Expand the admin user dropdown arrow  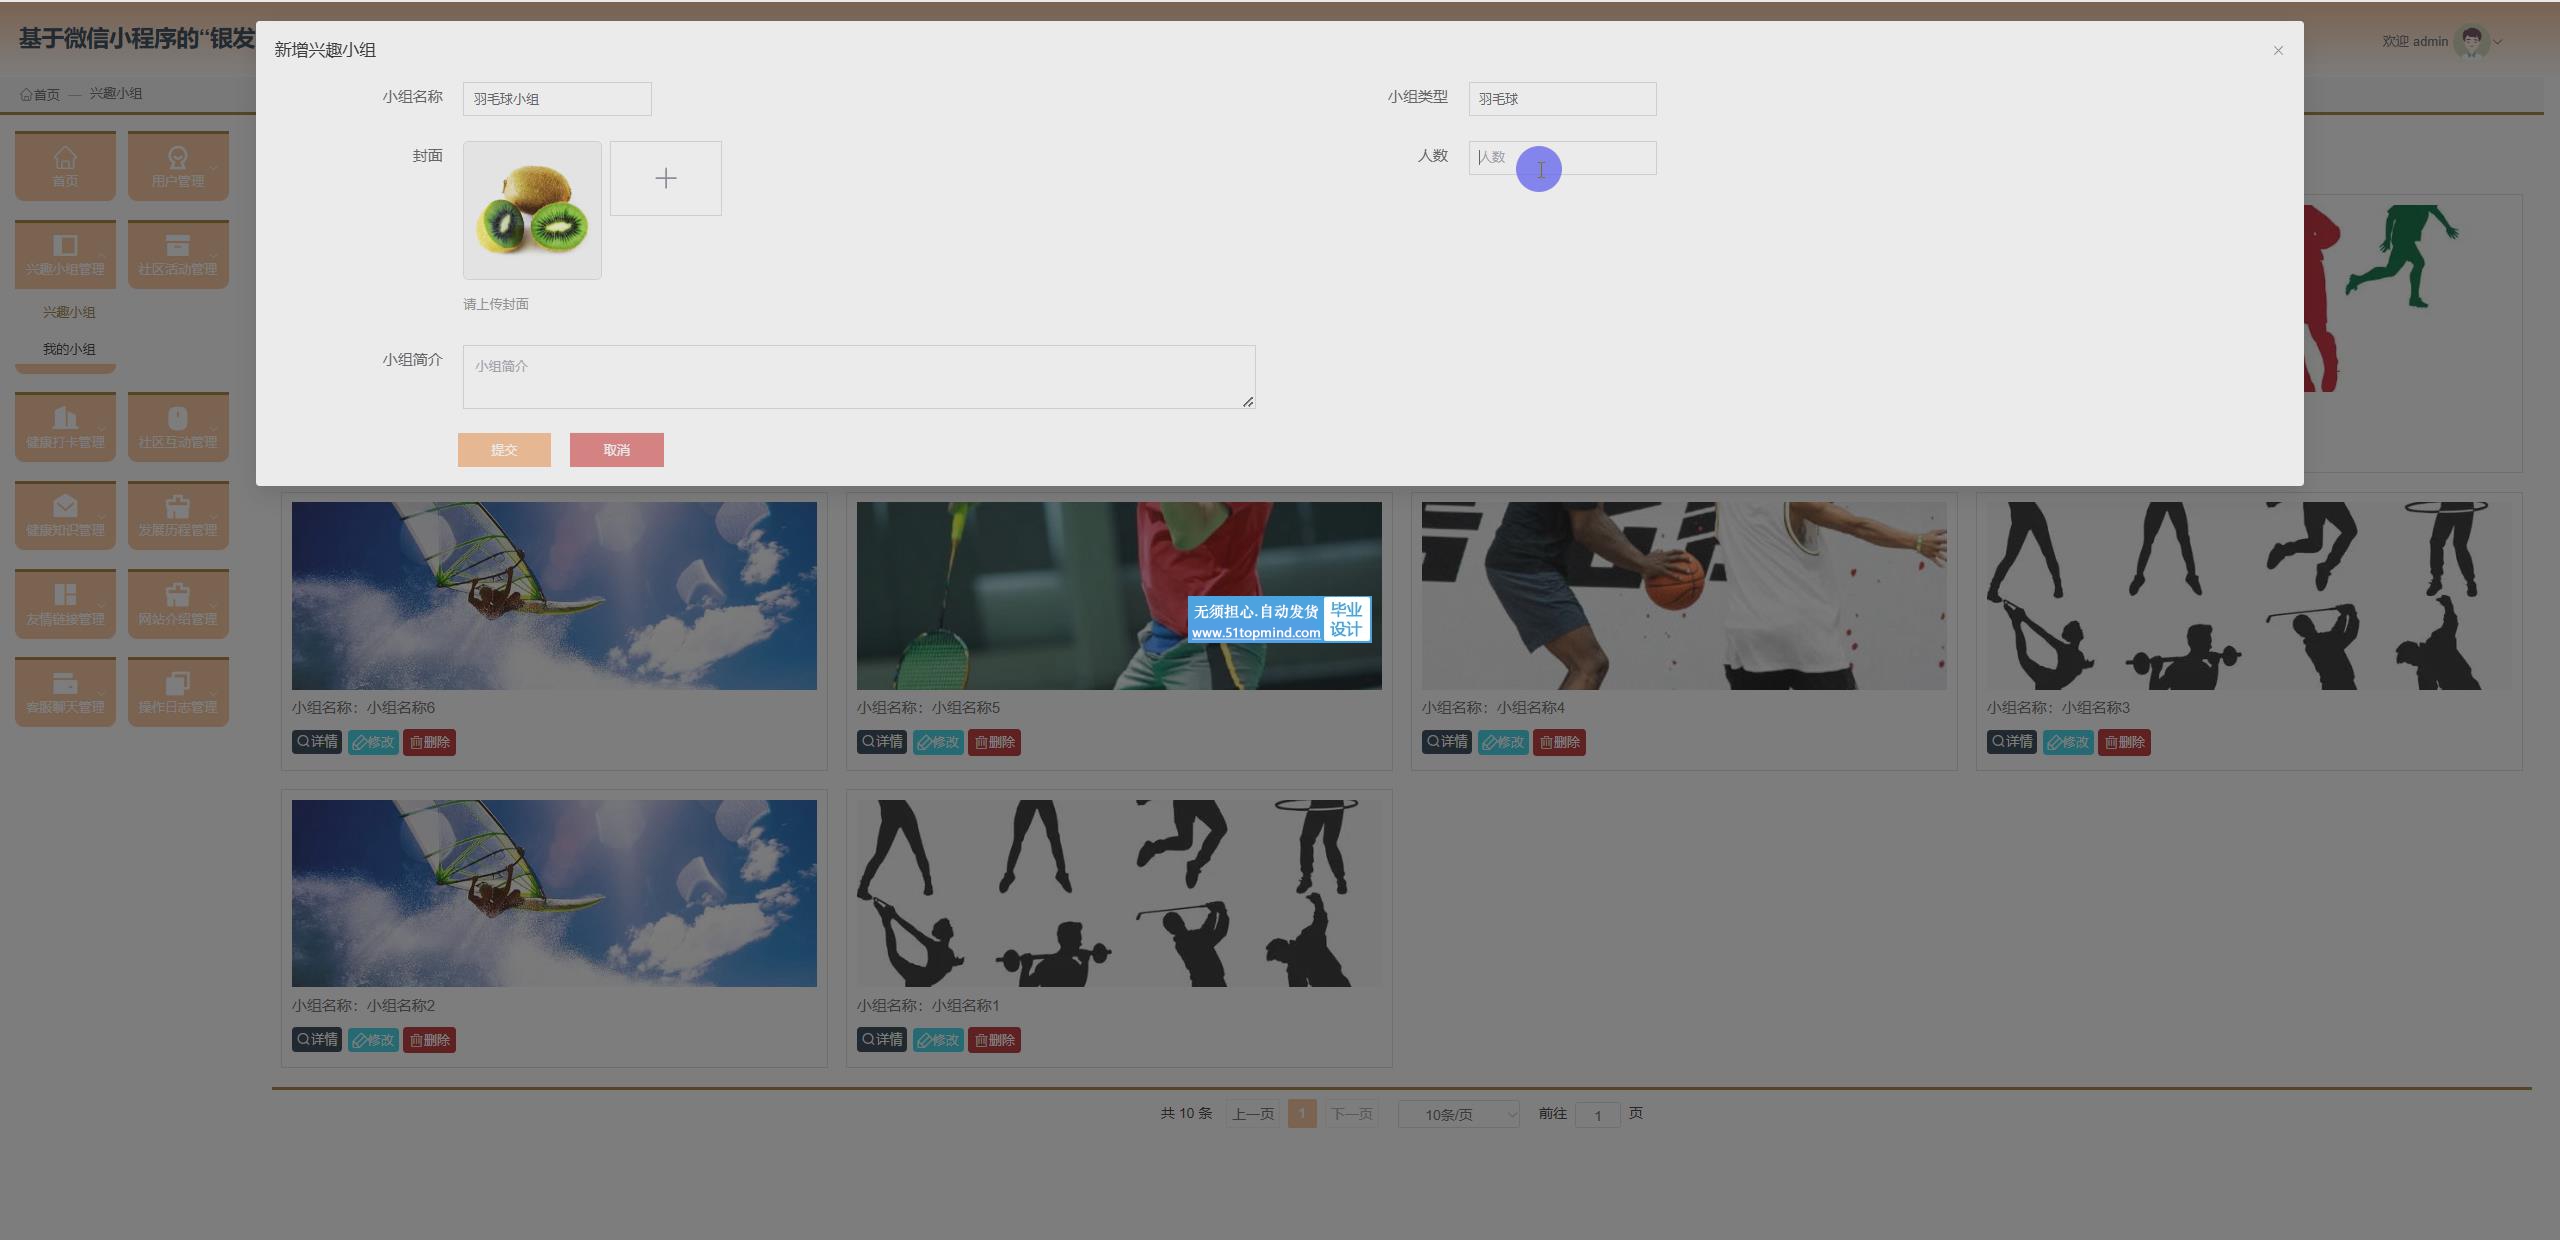tap(2497, 42)
